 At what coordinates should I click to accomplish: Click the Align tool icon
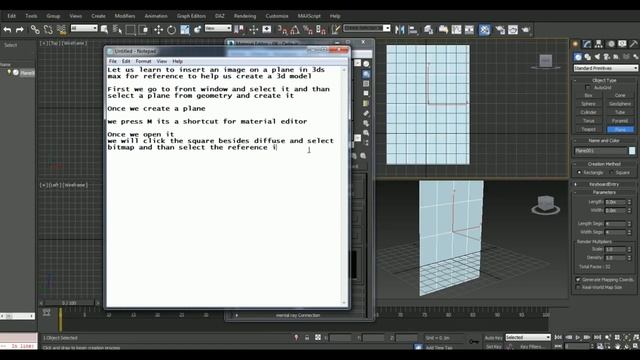(x=413, y=30)
